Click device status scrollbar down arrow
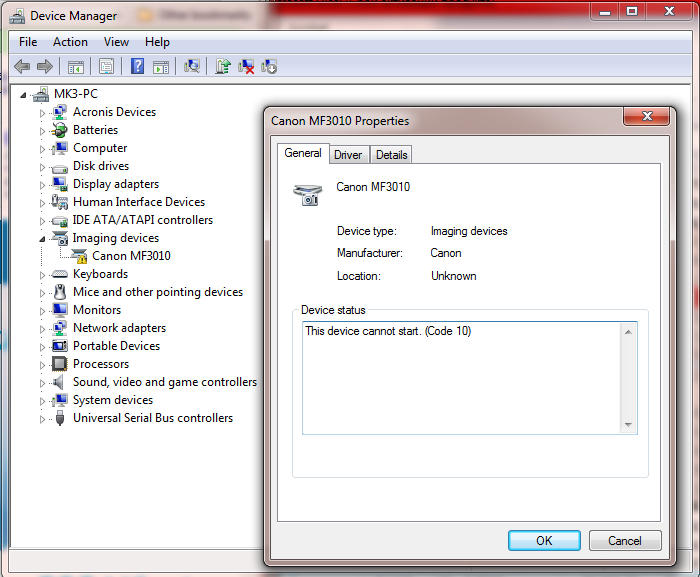 [x=628, y=424]
